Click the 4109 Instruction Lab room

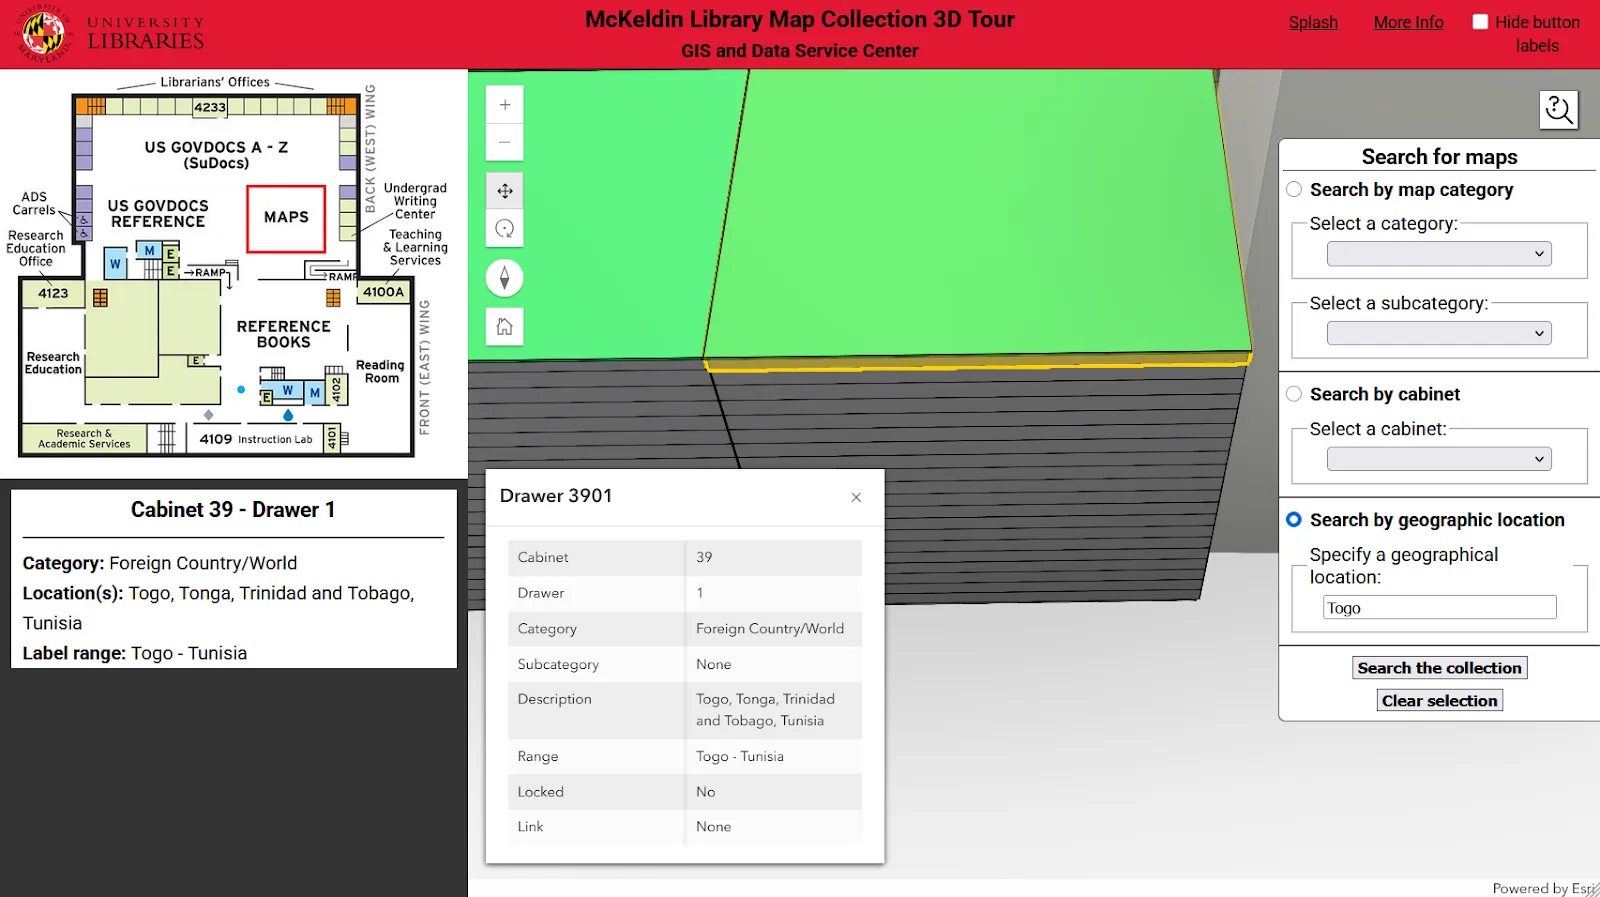click(255, 439)
